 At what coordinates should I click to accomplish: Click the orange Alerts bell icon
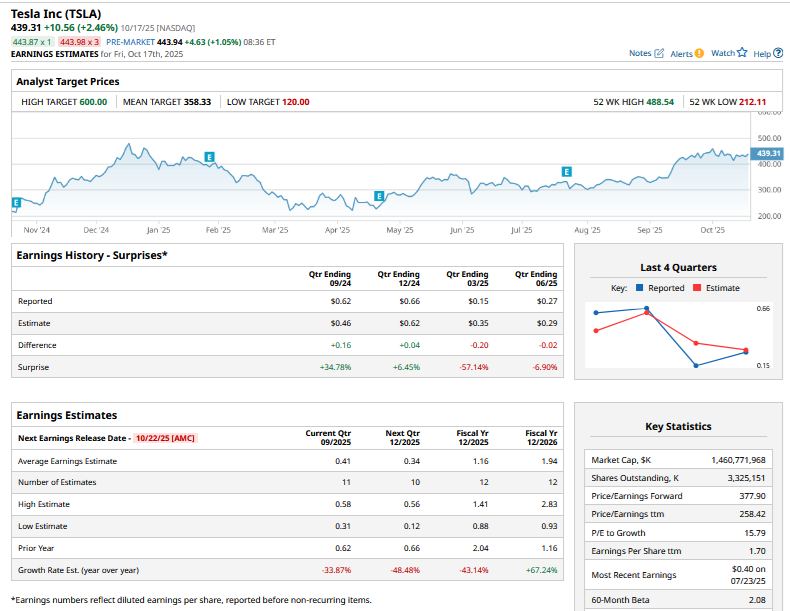pyautogui.click(x=699, y=53)
